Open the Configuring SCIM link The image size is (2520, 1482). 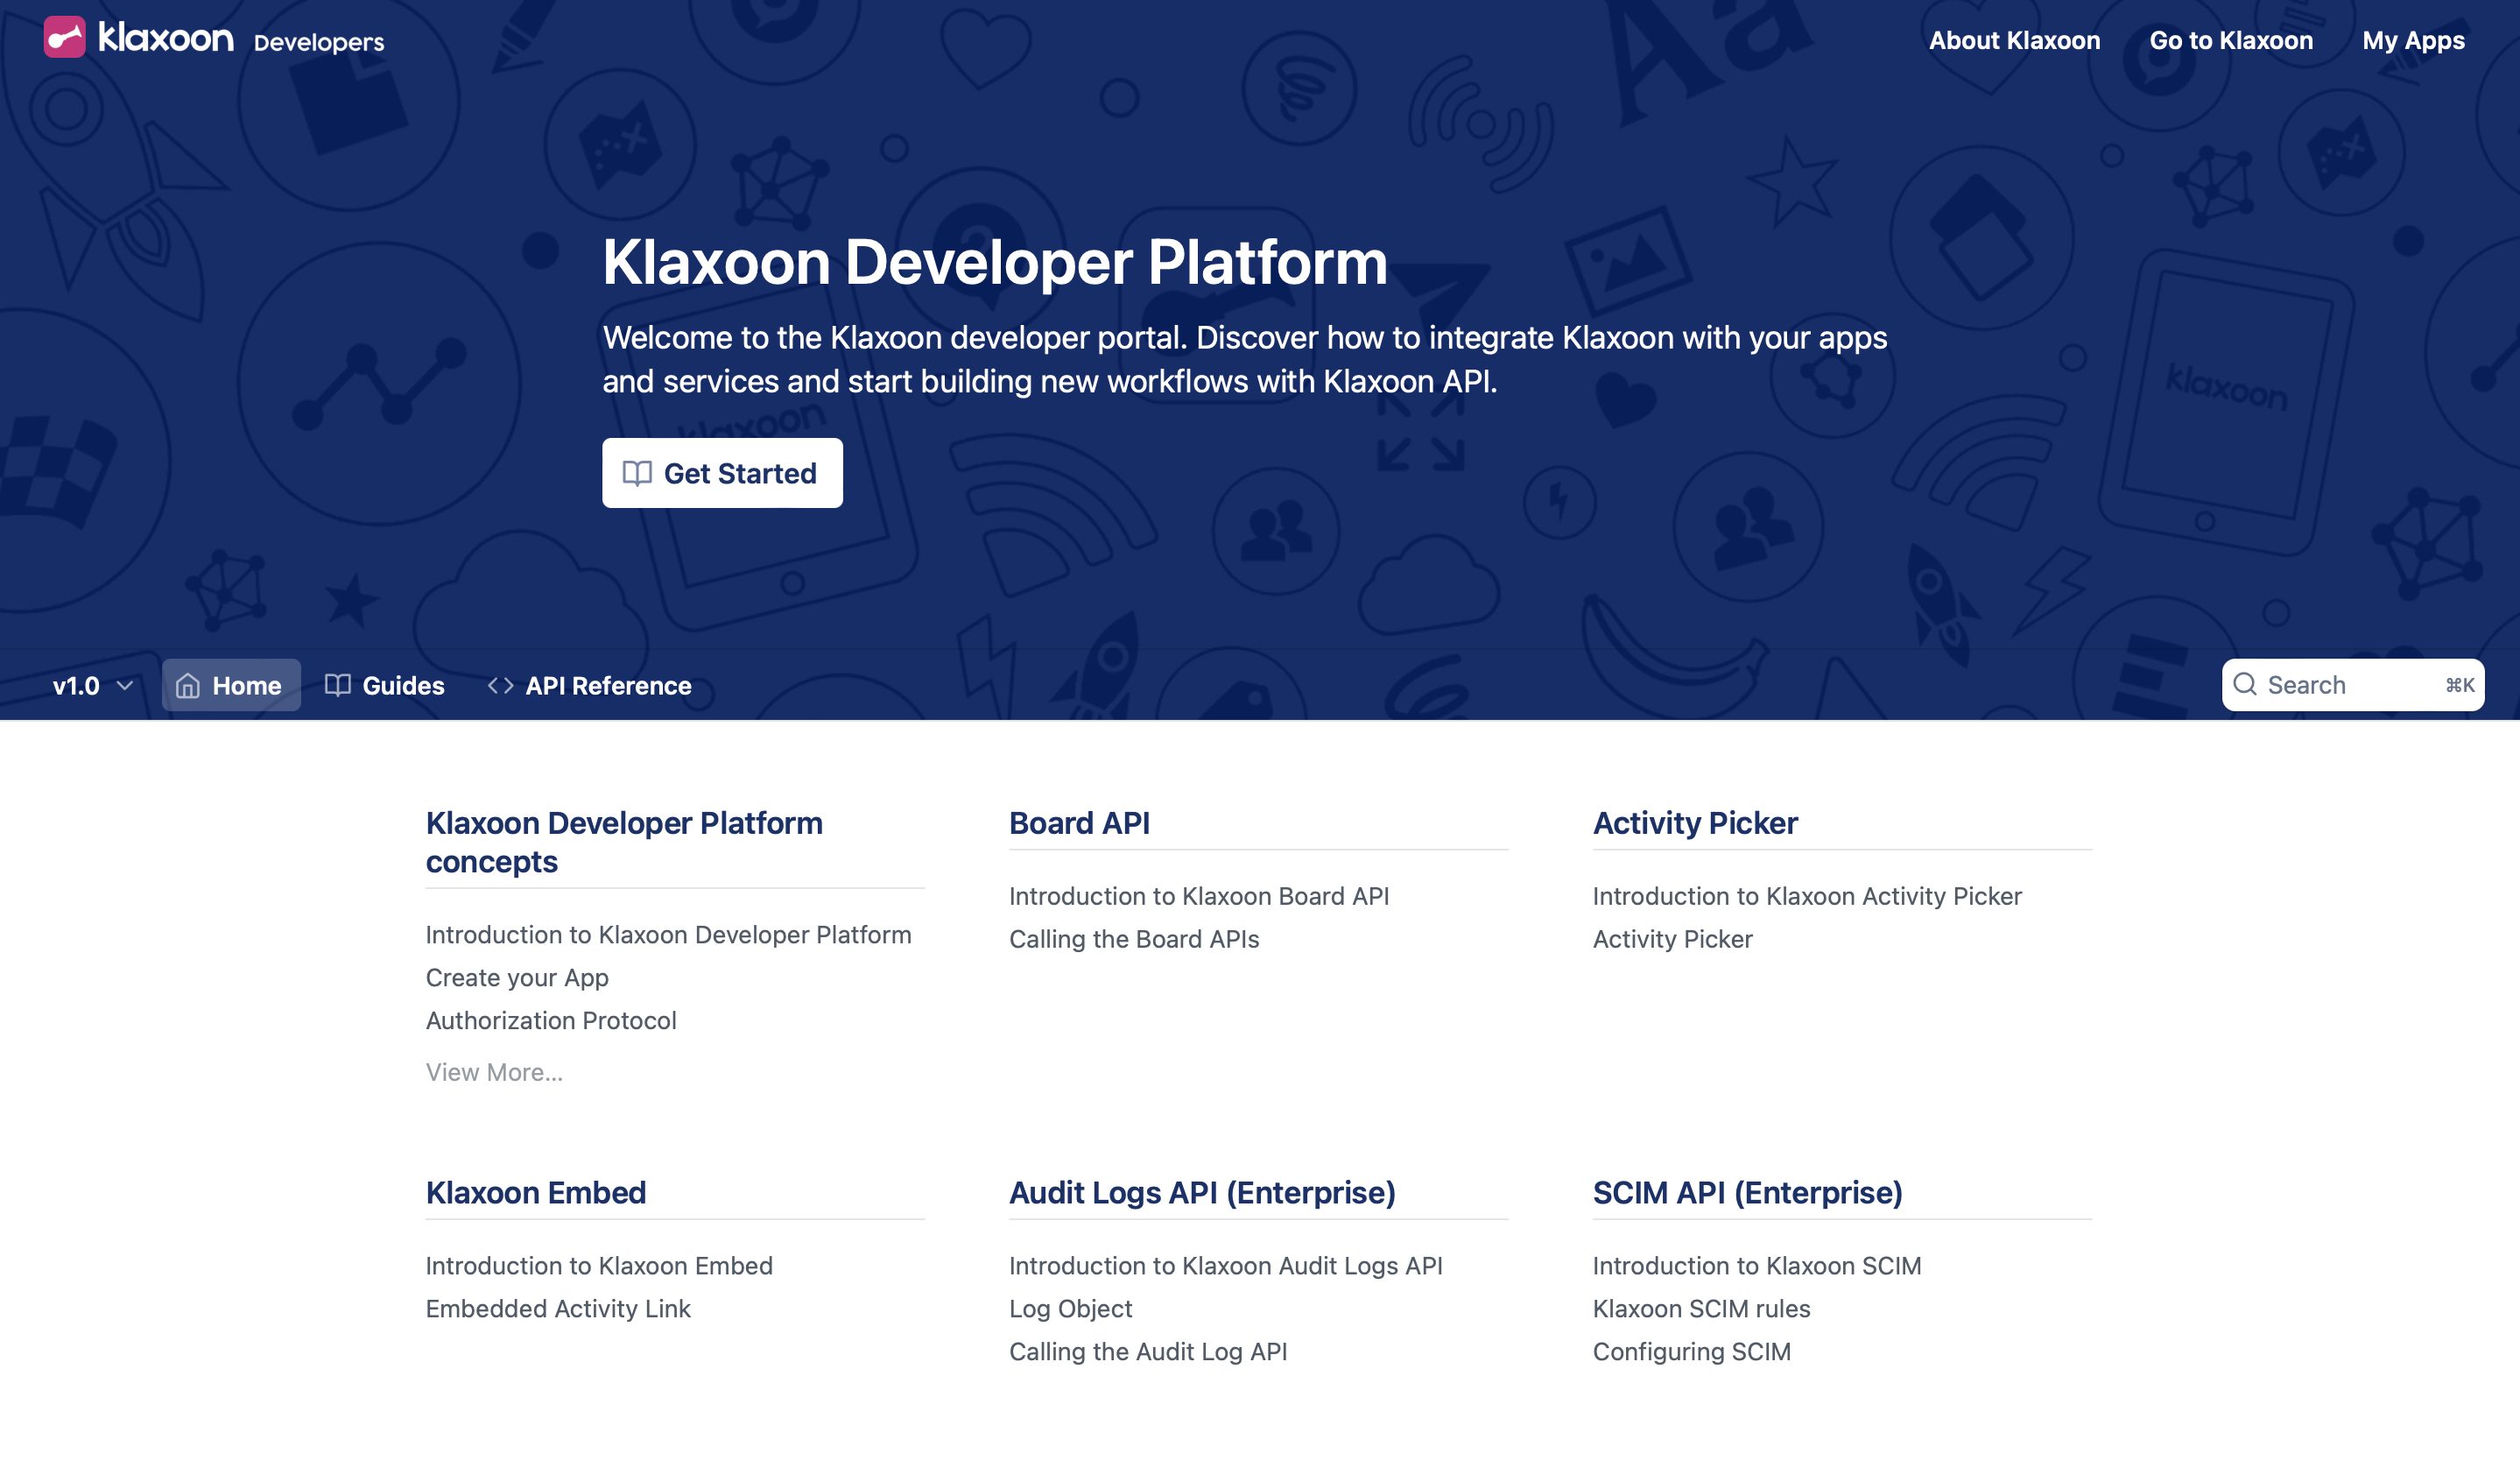(1691, 1351)
